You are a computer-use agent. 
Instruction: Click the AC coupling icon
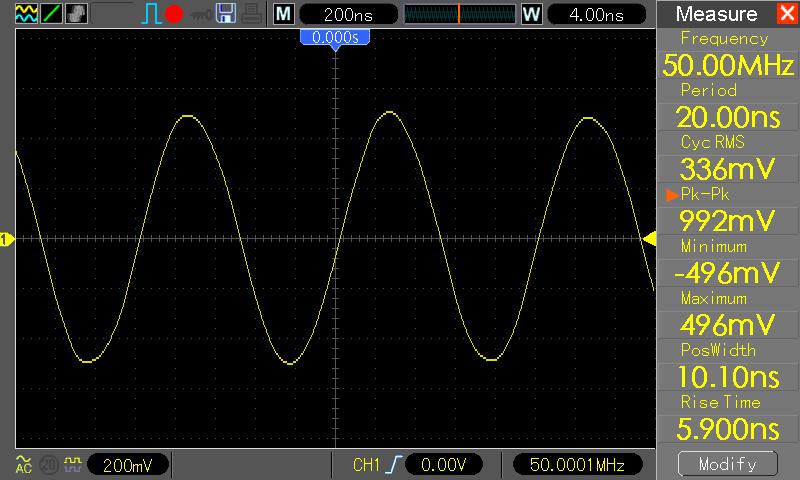point(23,464)
